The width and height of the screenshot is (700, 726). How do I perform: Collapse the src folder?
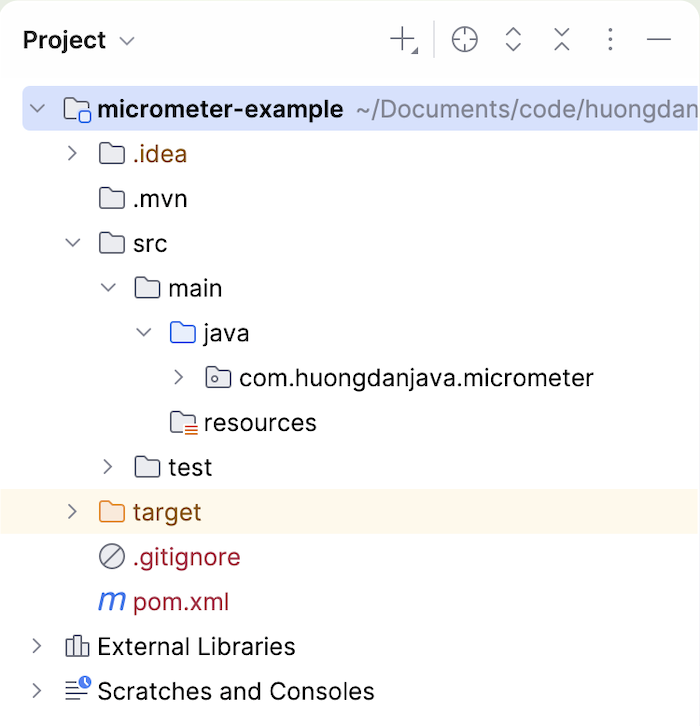[x=72, y=243]
